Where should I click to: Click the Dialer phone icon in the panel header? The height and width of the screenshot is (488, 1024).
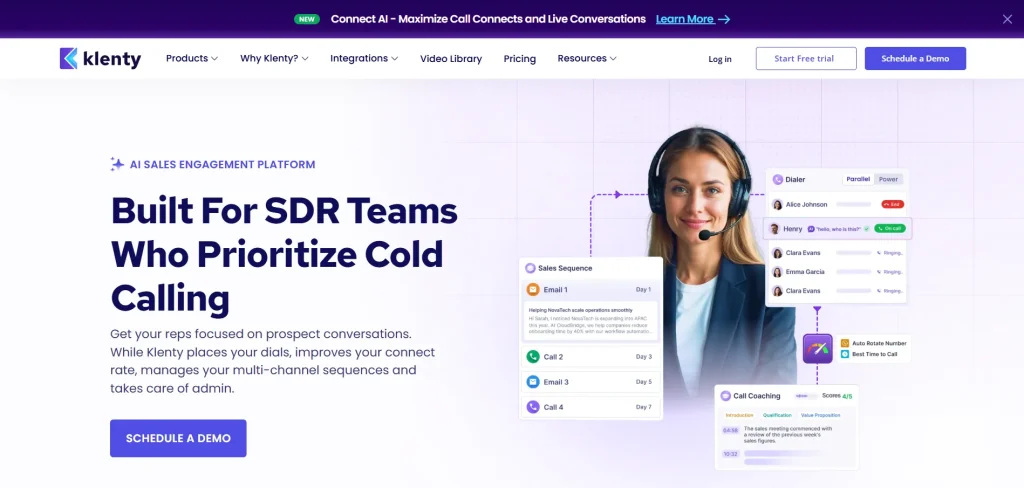tap(778, 180)
